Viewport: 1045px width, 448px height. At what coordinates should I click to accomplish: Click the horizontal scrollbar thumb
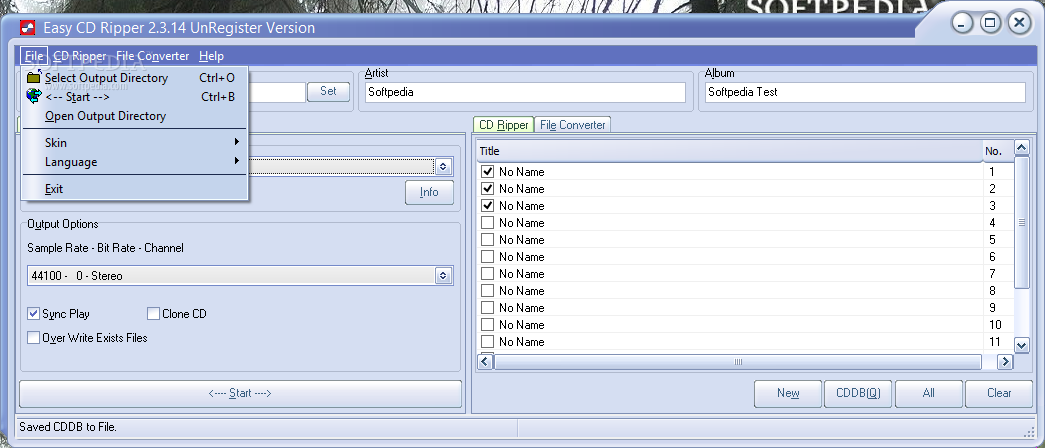[738, 361]
